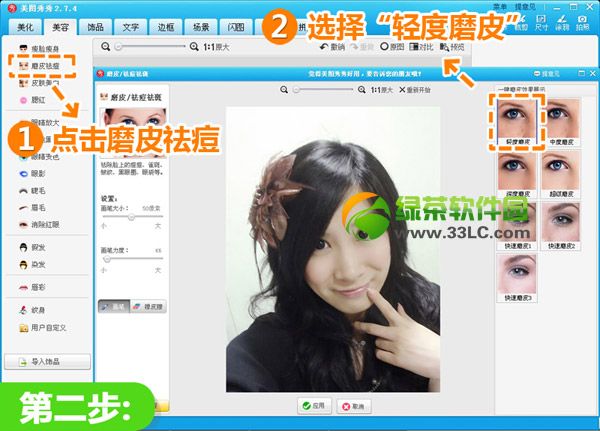Switch to the 边框 tab
The image size is (600, 431).
pos(166,27)
